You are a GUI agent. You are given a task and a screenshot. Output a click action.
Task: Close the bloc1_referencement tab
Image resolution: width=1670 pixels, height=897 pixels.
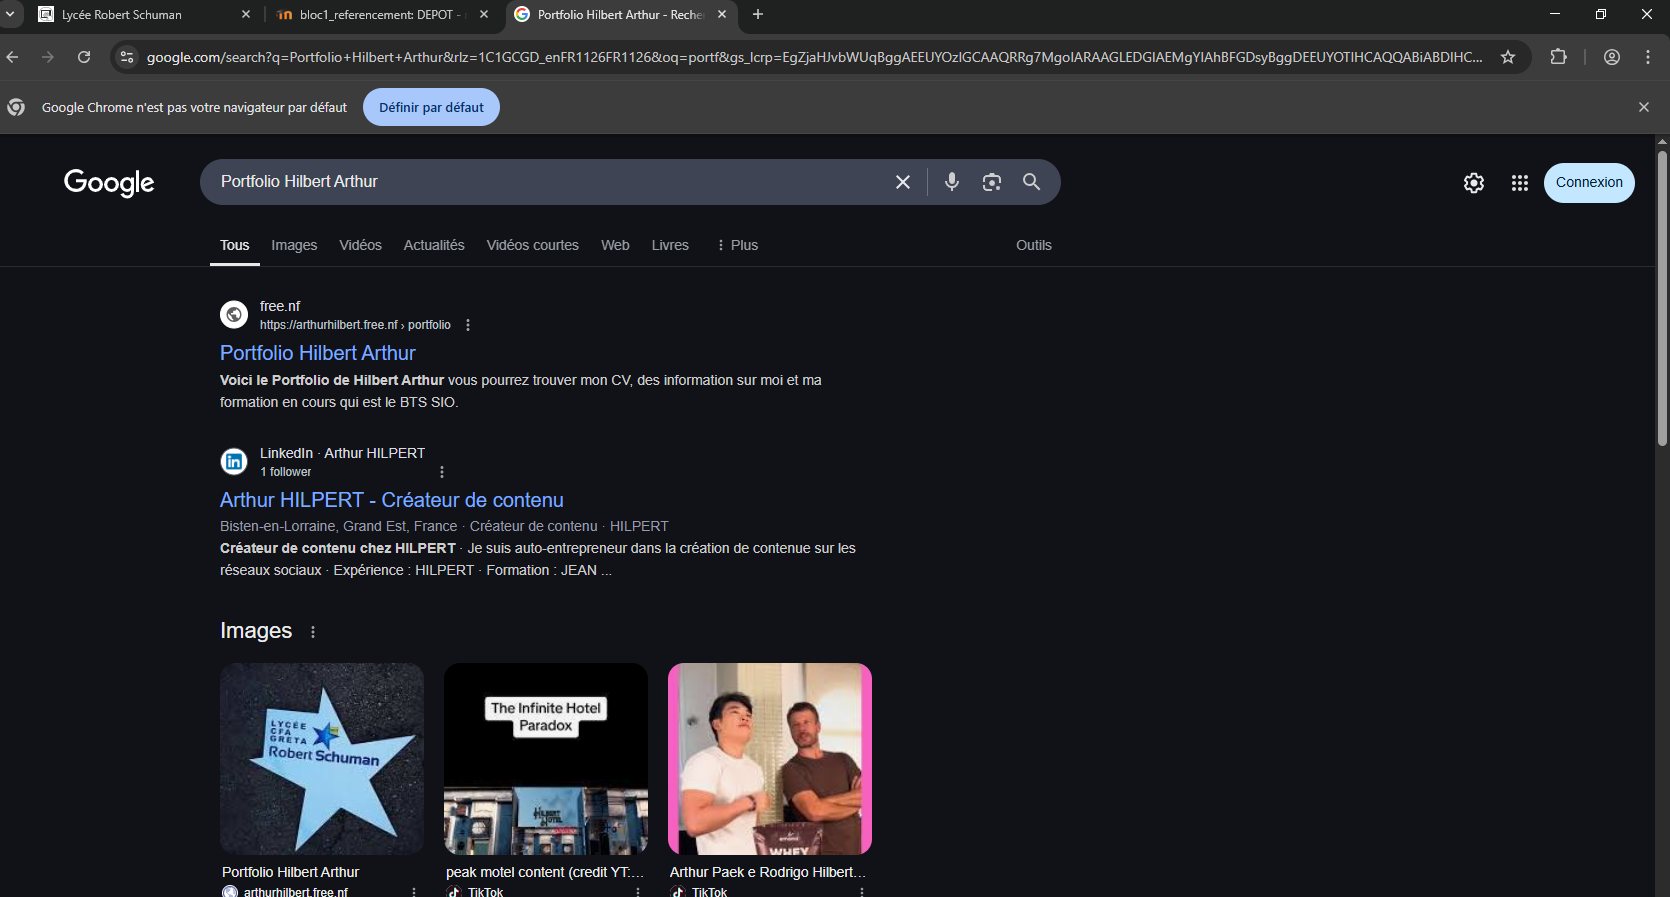coord(484,14)
